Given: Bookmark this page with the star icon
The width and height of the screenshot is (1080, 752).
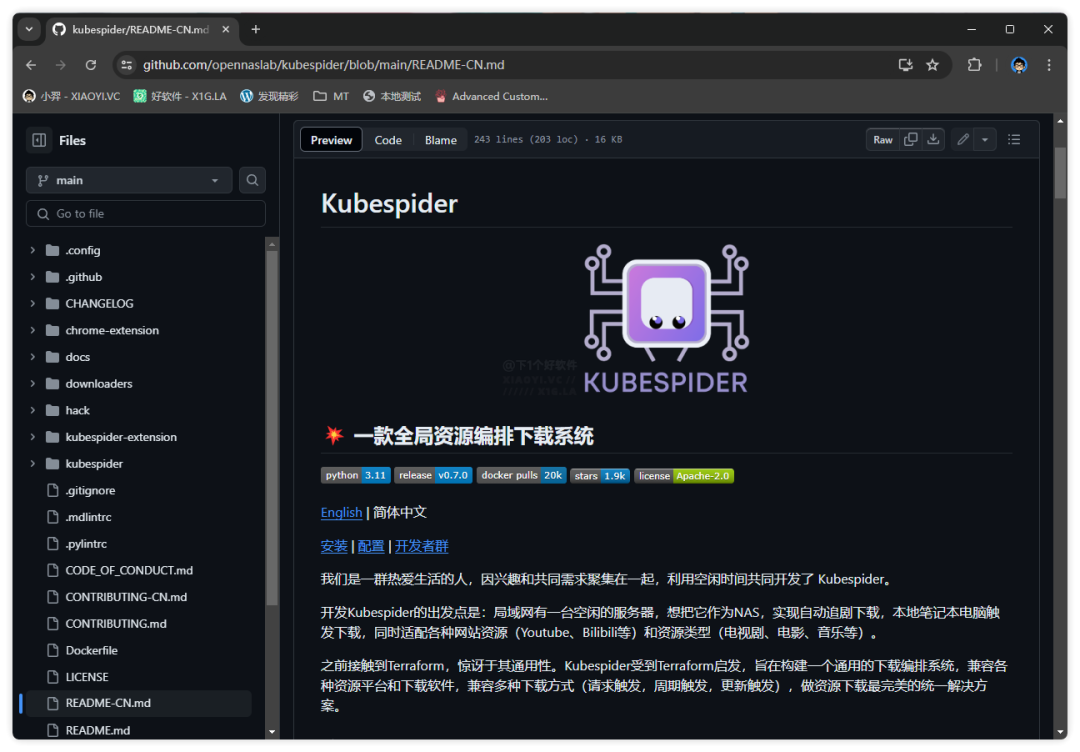Looking at the screenshot, I should pos(932,65).
